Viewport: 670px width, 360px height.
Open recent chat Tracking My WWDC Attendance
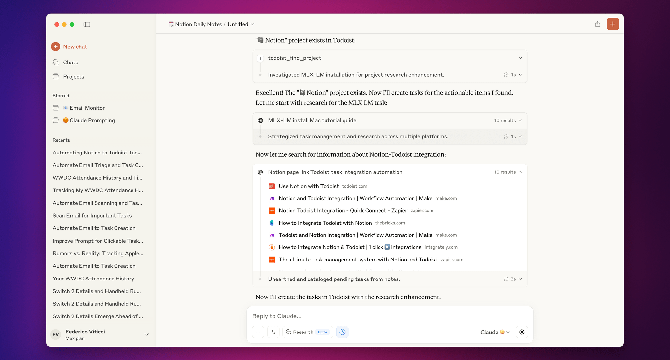(98, 190)
